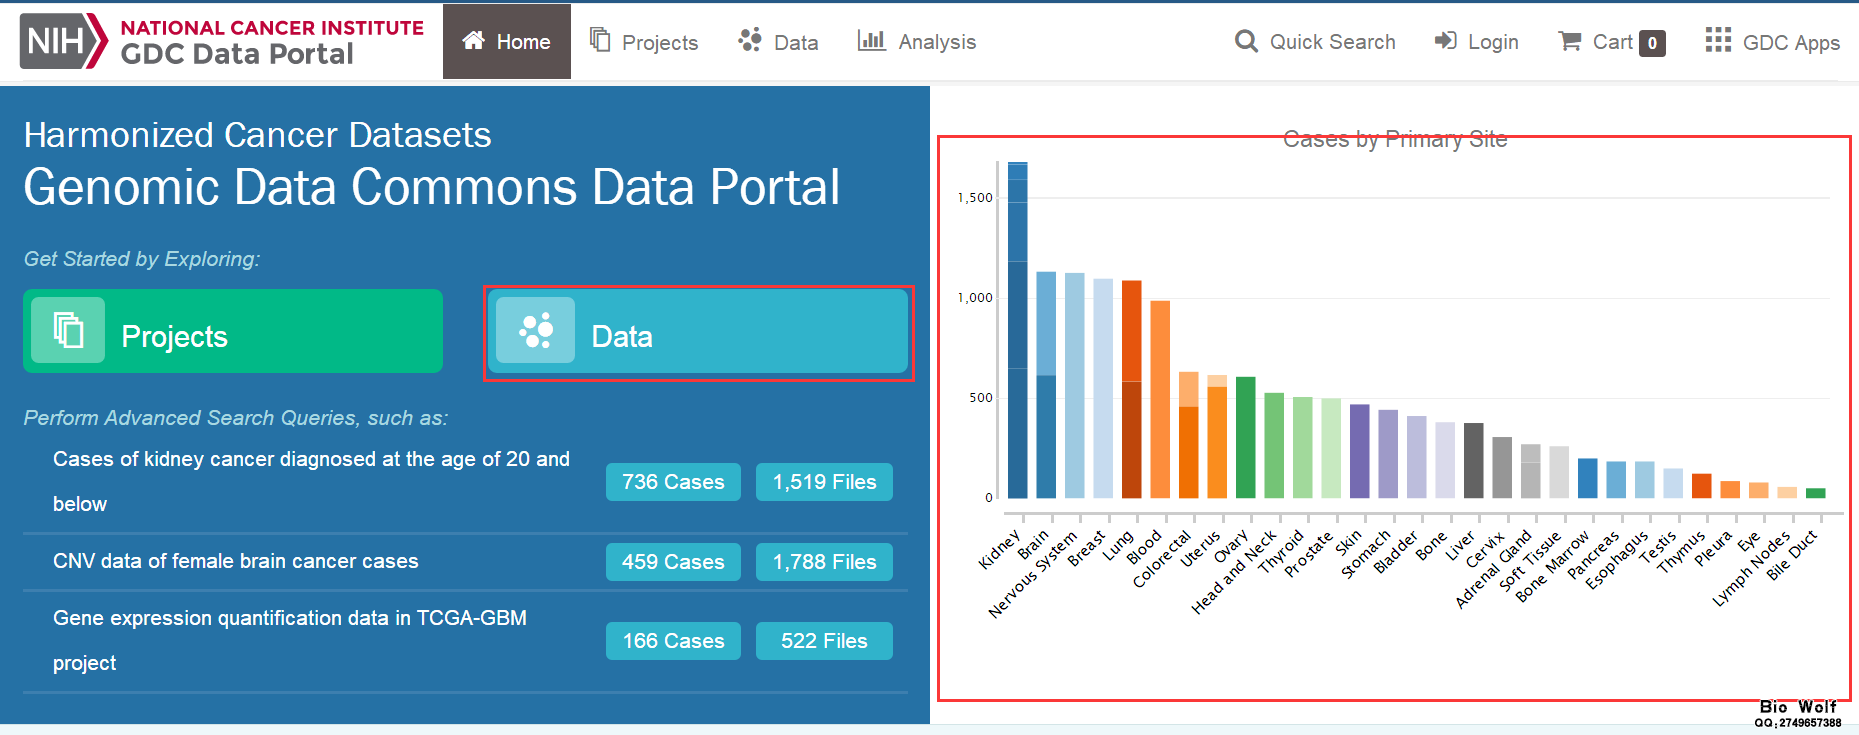
Task: Open Data in the top navigation bar
Action: click(x=778, y=41)
